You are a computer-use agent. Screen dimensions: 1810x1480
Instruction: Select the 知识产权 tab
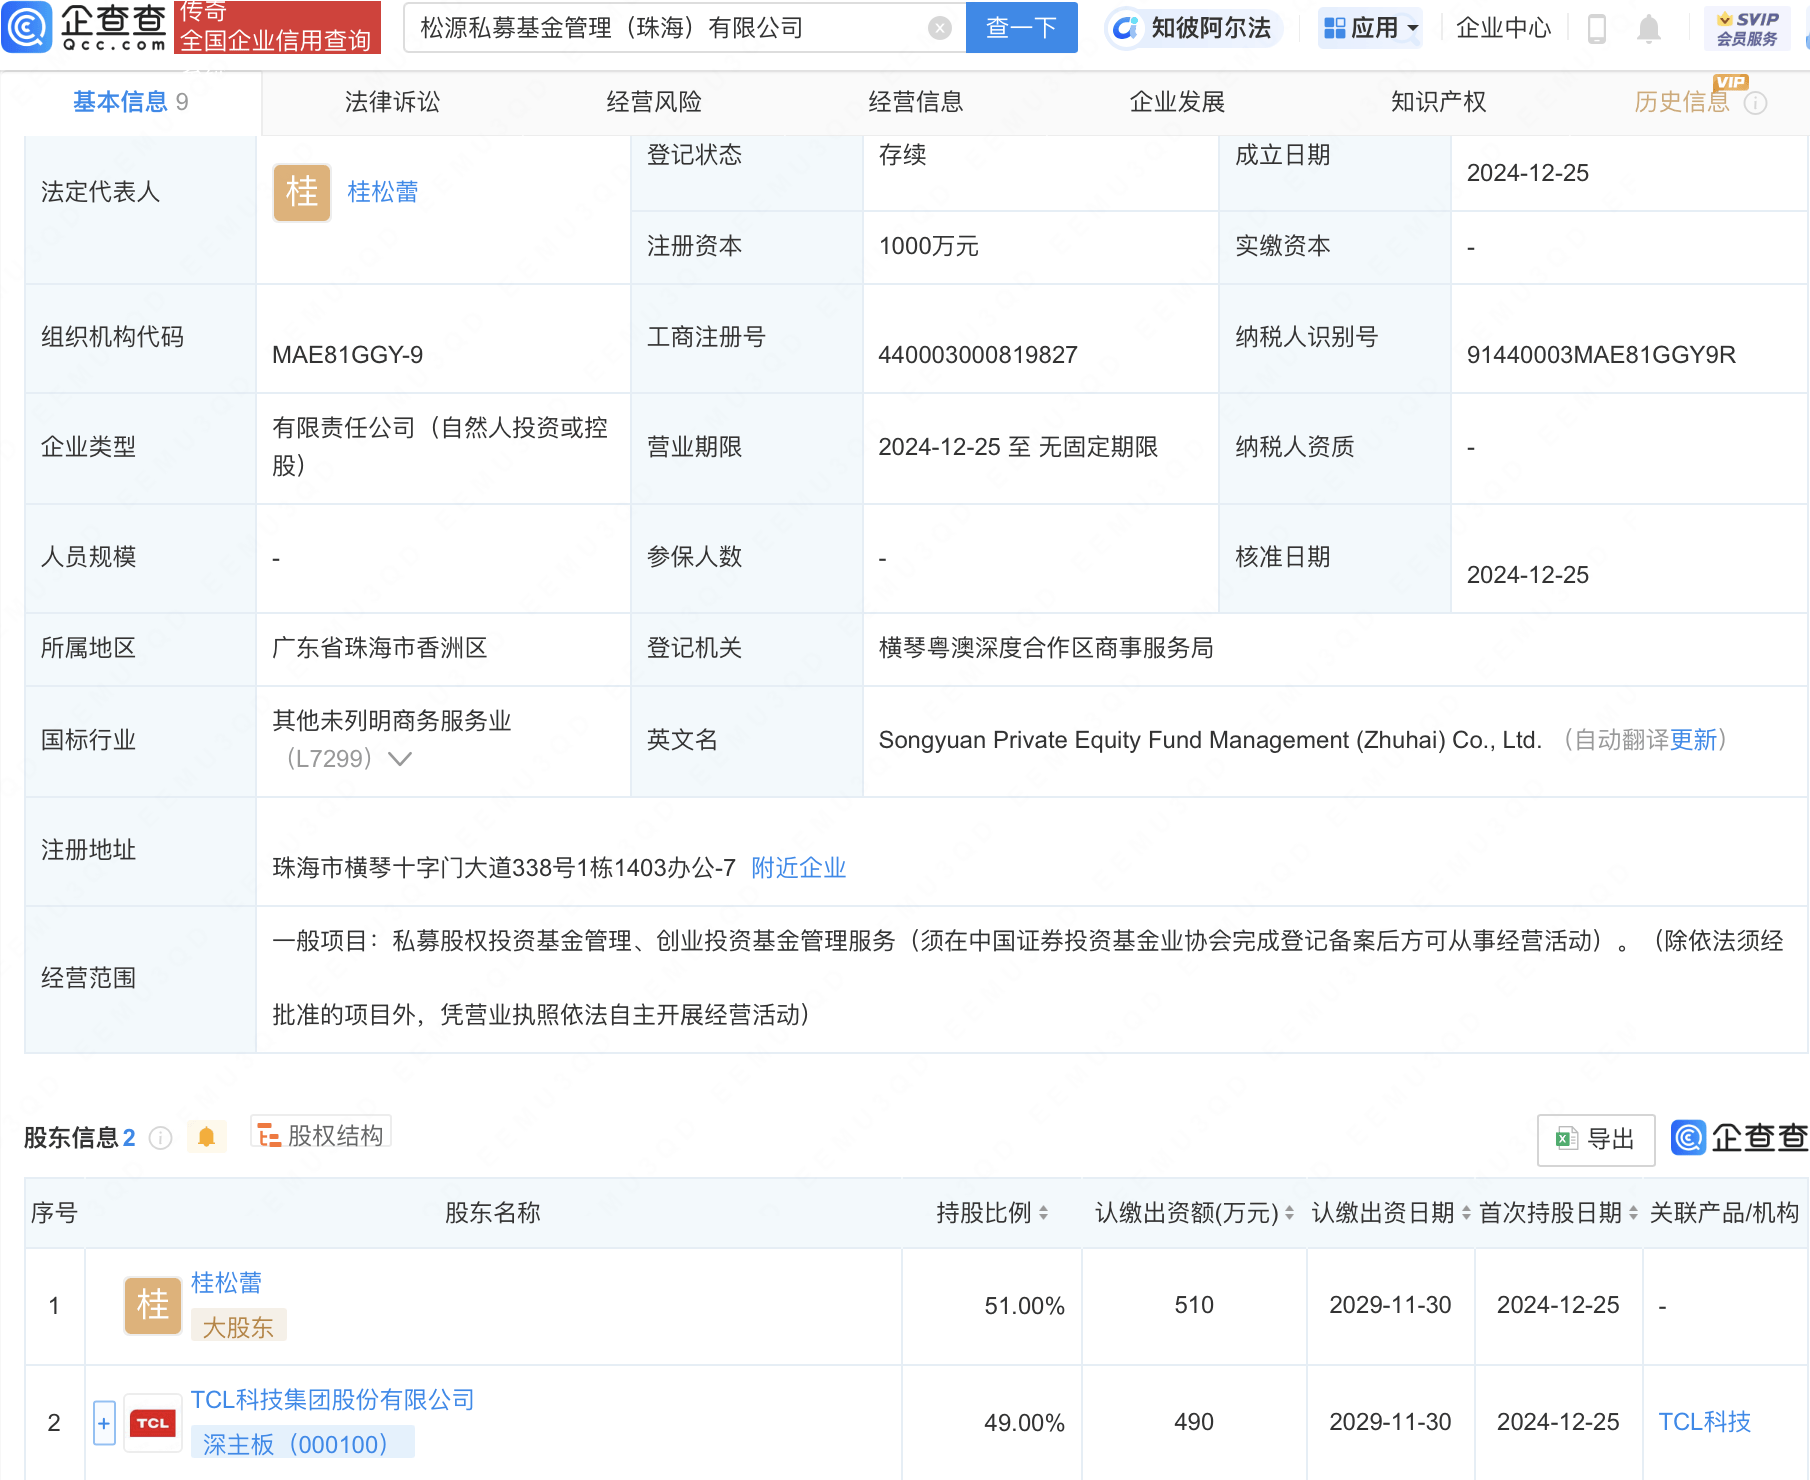pyautogui.click(x=1439, y=102)
